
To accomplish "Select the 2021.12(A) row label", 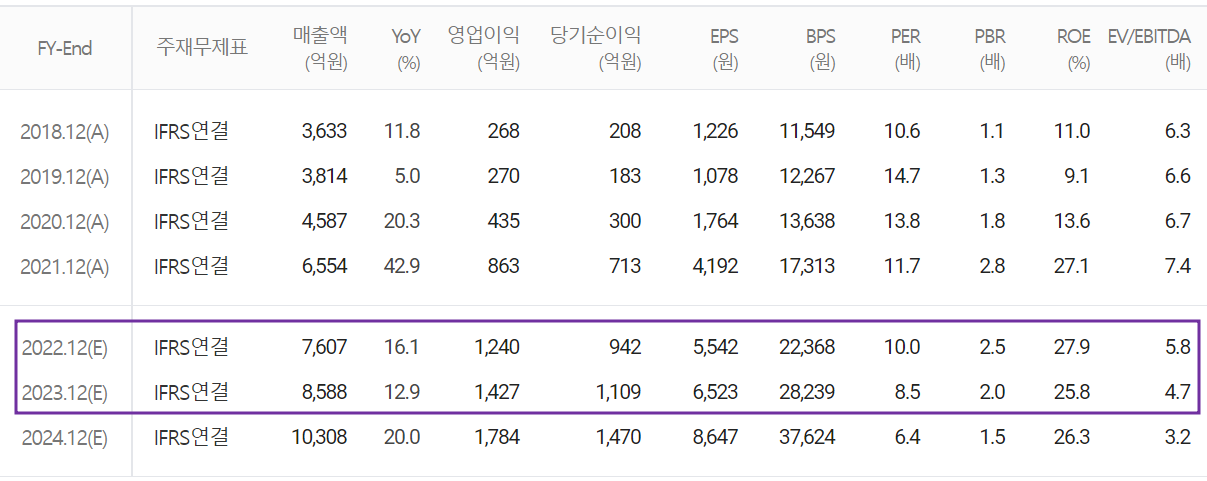I will point(65,267).
